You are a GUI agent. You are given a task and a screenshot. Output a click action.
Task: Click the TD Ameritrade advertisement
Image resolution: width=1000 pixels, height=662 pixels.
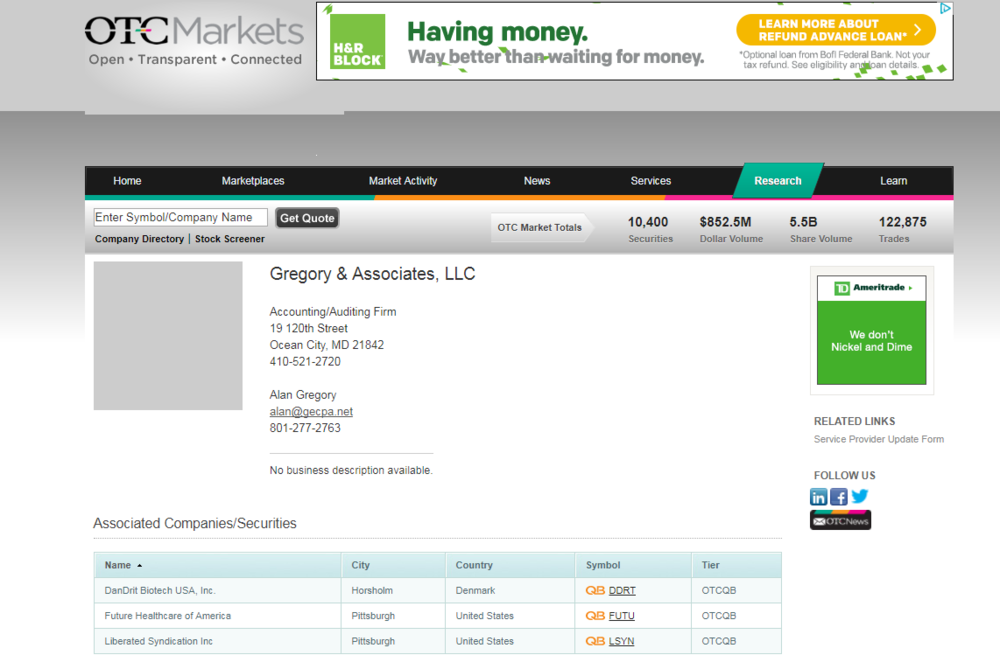[x=871, y=330]
